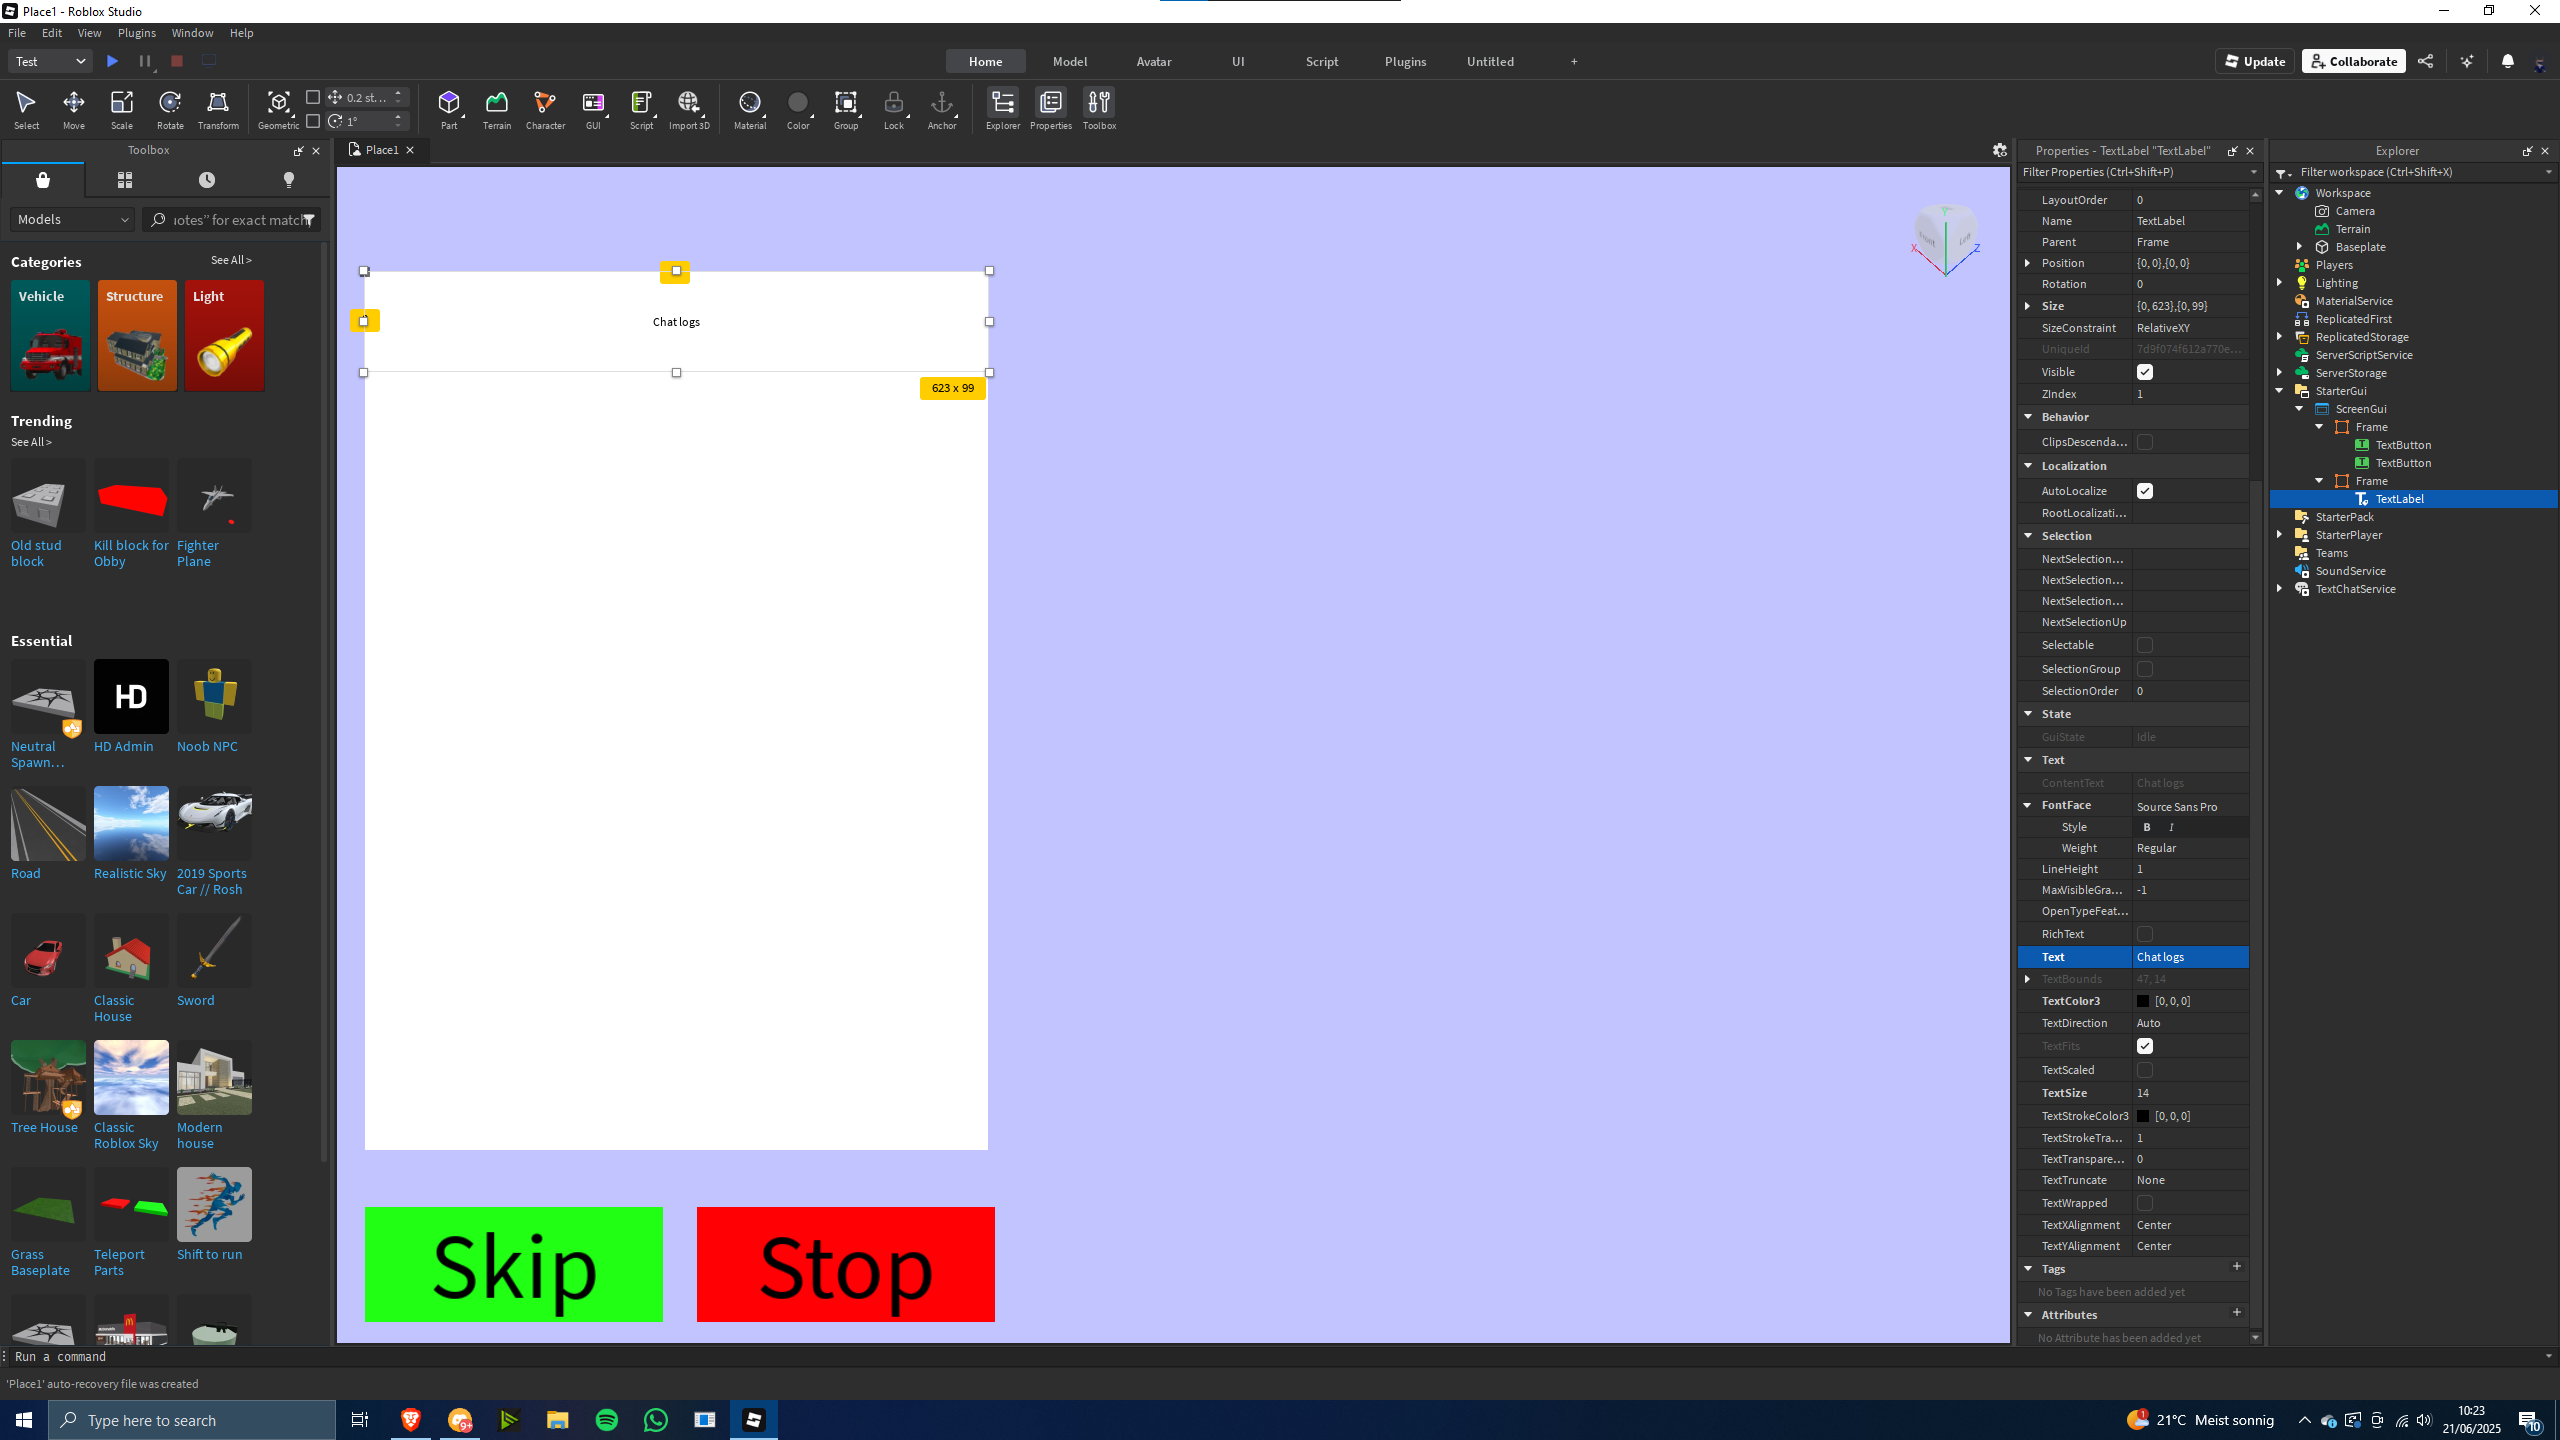
Task: Enable the TextWrapped checkbox
Action: click(x=2145, y=1203)
